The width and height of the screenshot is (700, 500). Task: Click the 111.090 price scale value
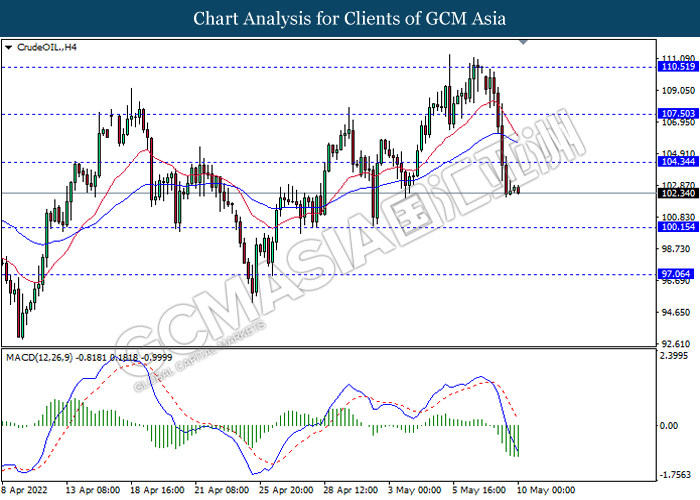coord(678,58)
